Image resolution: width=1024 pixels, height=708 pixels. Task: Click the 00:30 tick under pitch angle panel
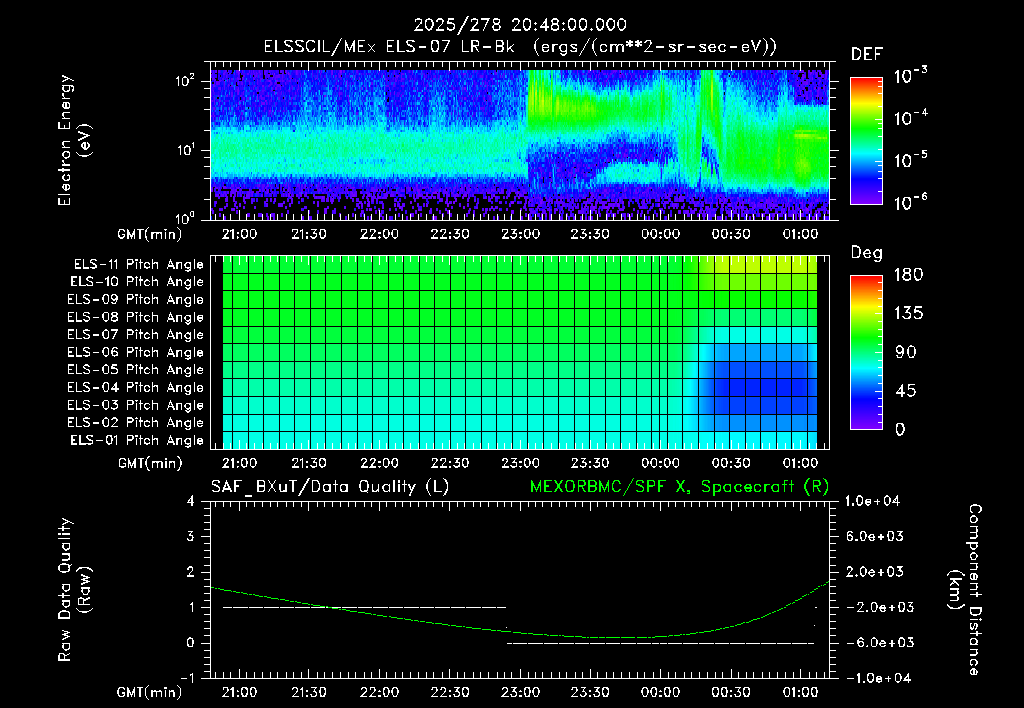731,463
